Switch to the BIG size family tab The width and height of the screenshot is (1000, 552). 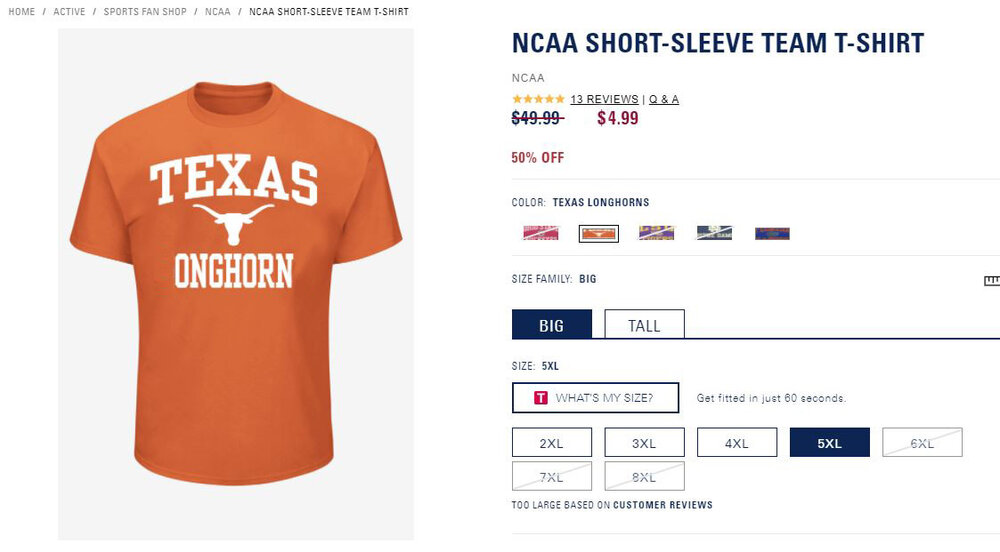551,325
